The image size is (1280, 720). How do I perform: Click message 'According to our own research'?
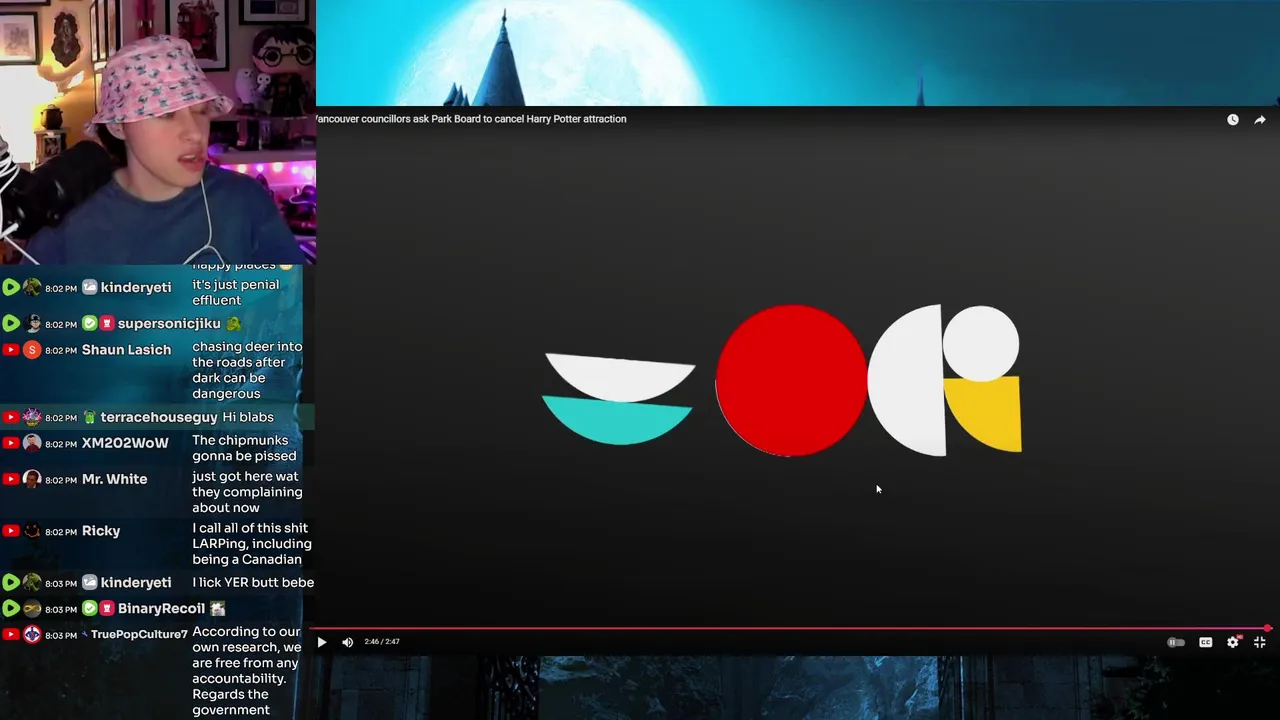coord(246,671)
